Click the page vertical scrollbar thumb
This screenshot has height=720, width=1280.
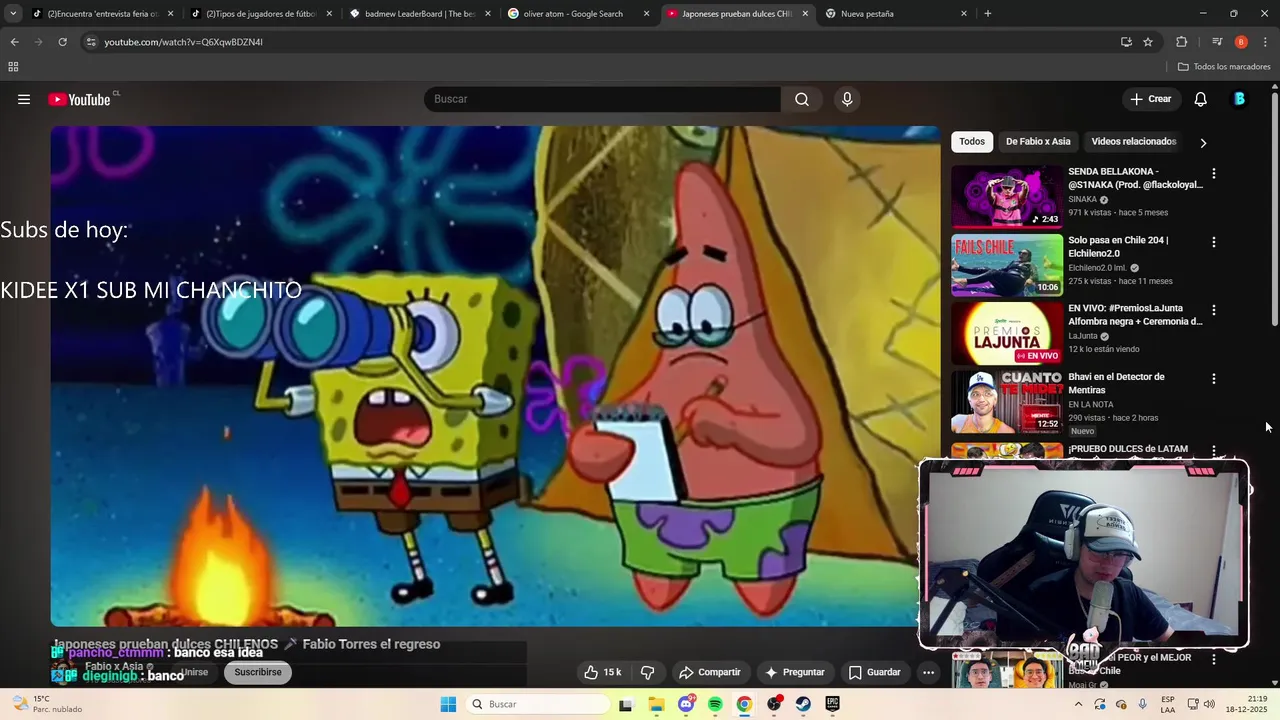[x=1274, y=210]
